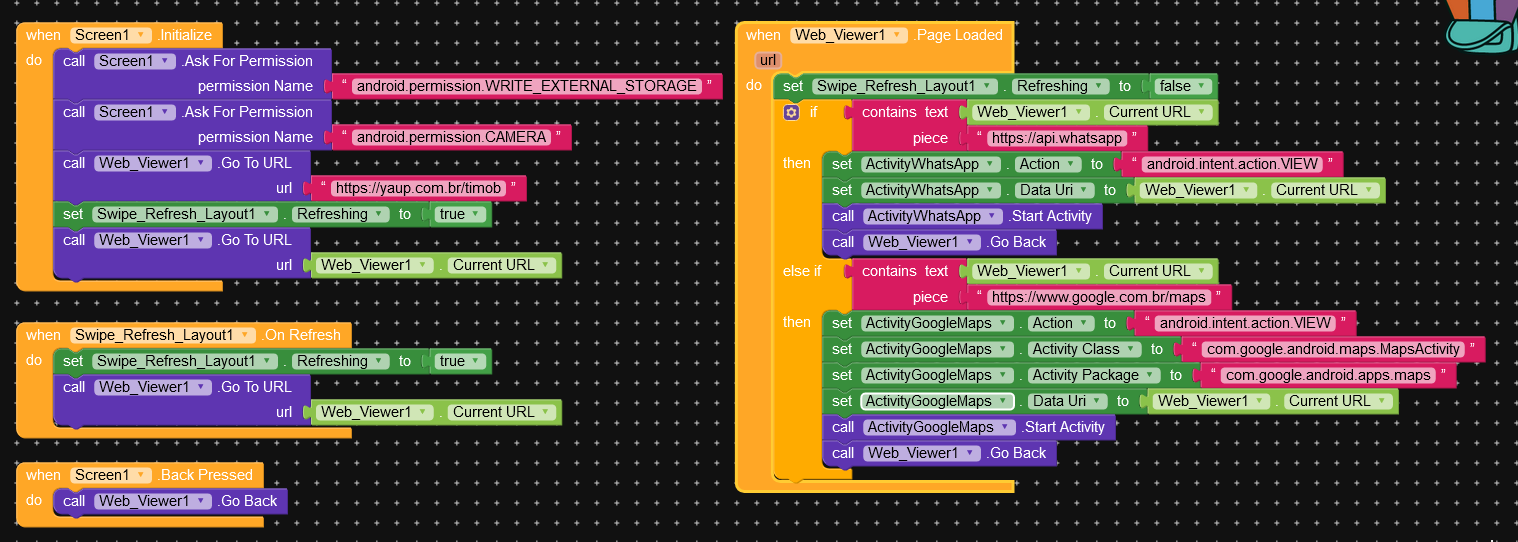Select Go Back call below ActivityWhatsApp Start Activity
This screenshot has height=542, width=1518.
pyautogui.click(x=938, y=242)
